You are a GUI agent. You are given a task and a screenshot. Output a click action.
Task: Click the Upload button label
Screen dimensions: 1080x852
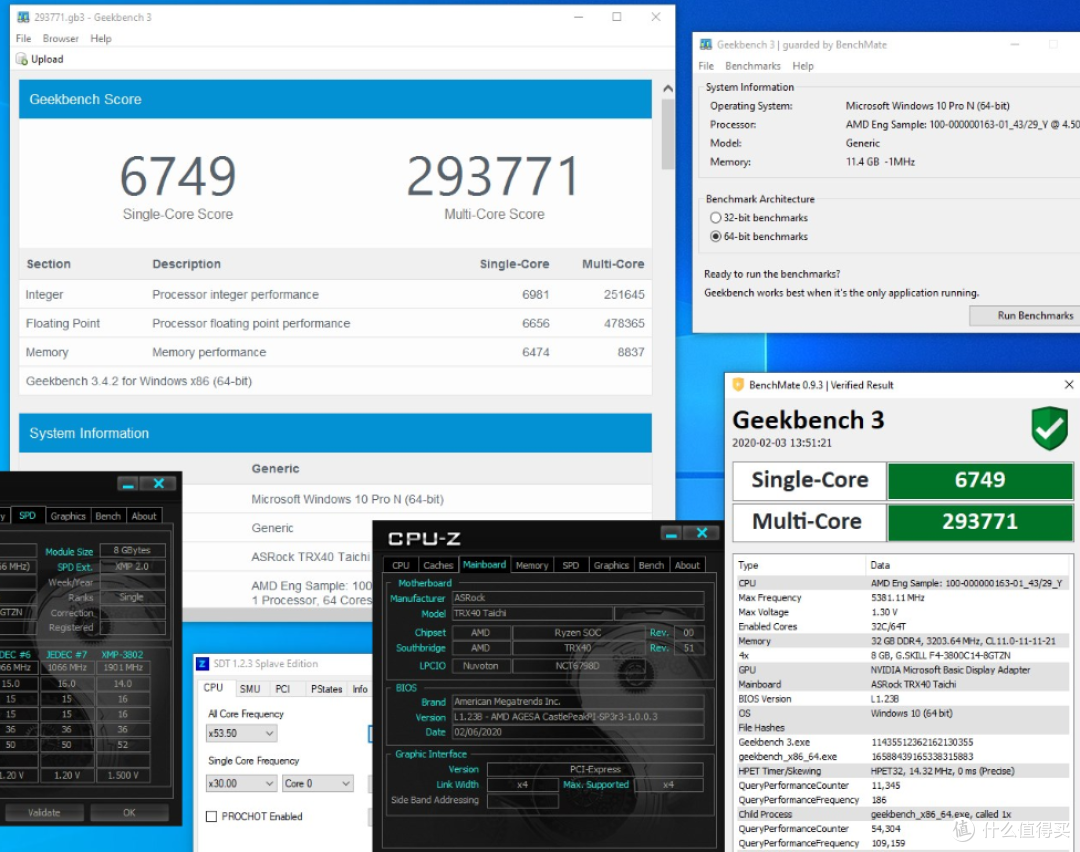[47, 59]
